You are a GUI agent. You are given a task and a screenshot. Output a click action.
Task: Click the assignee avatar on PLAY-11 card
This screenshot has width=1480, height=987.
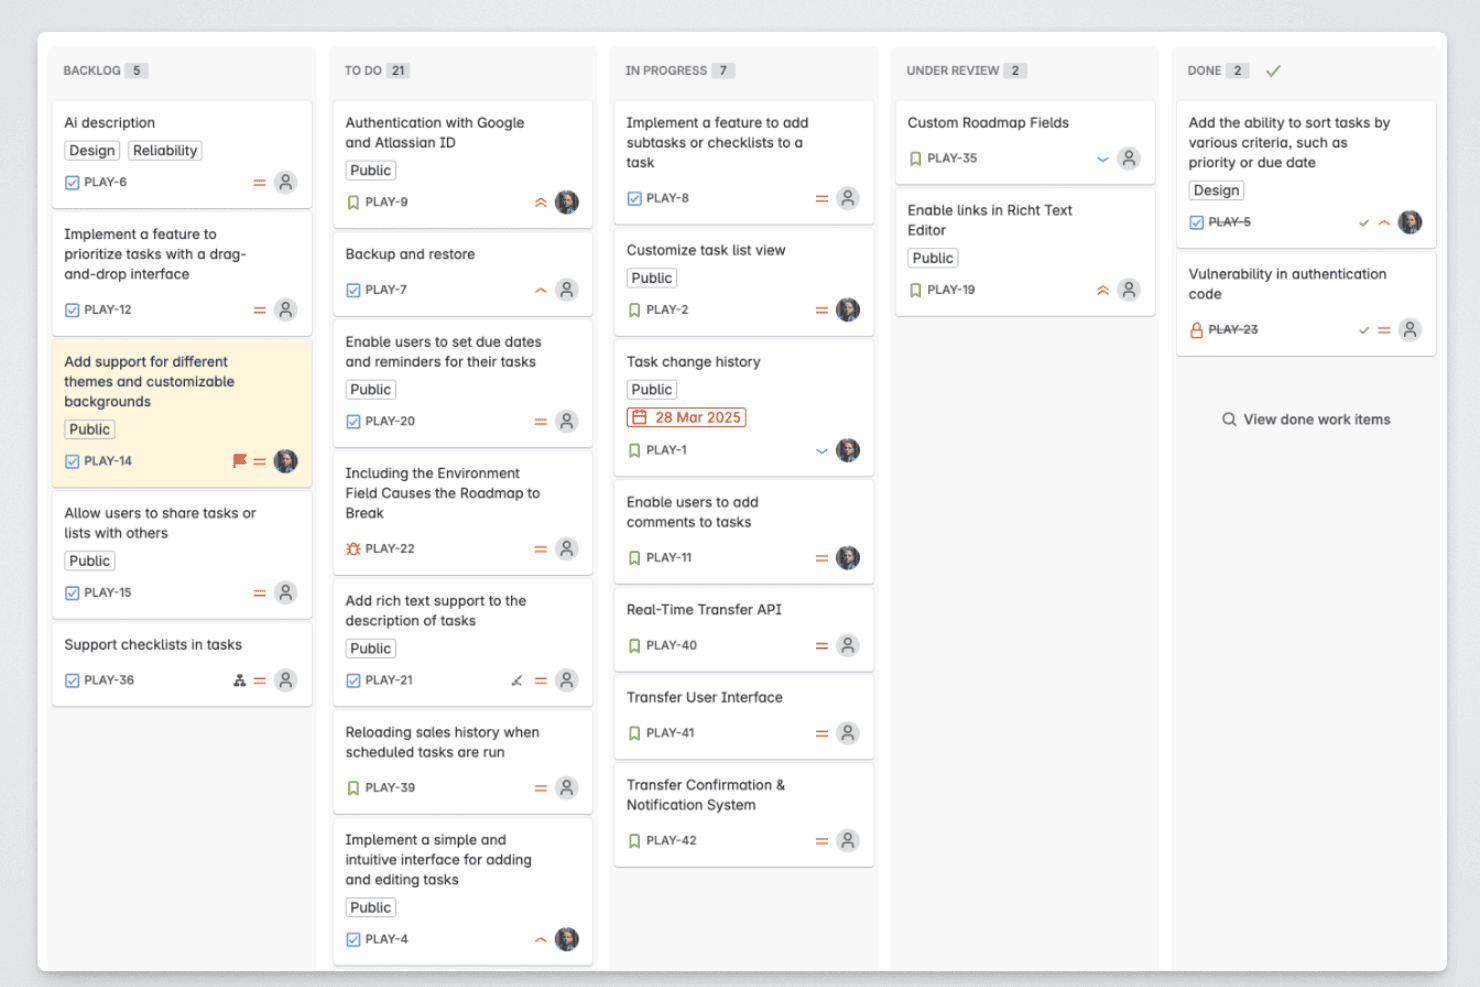pos(848,558)
